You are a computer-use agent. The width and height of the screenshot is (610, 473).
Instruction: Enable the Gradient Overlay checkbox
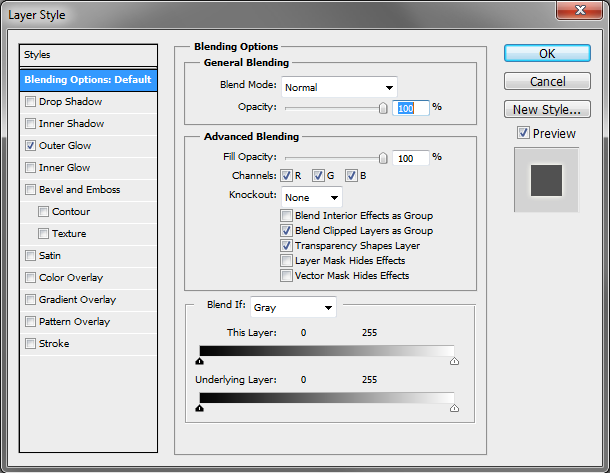30,300
